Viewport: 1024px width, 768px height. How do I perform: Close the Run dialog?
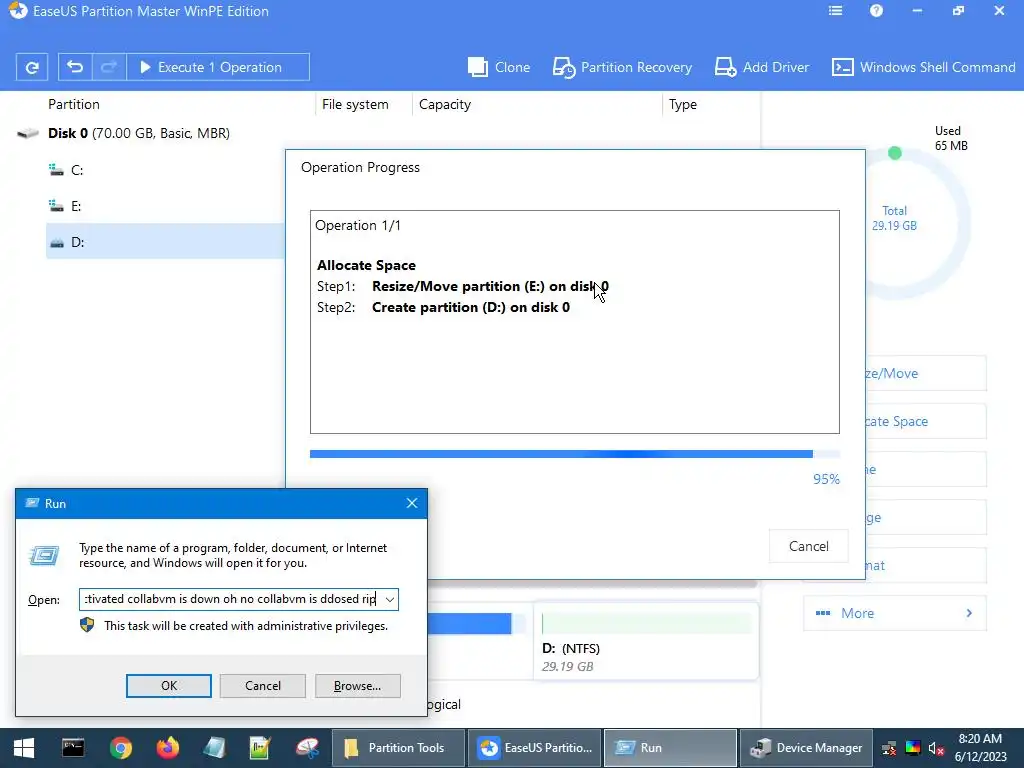coord(412,504)
